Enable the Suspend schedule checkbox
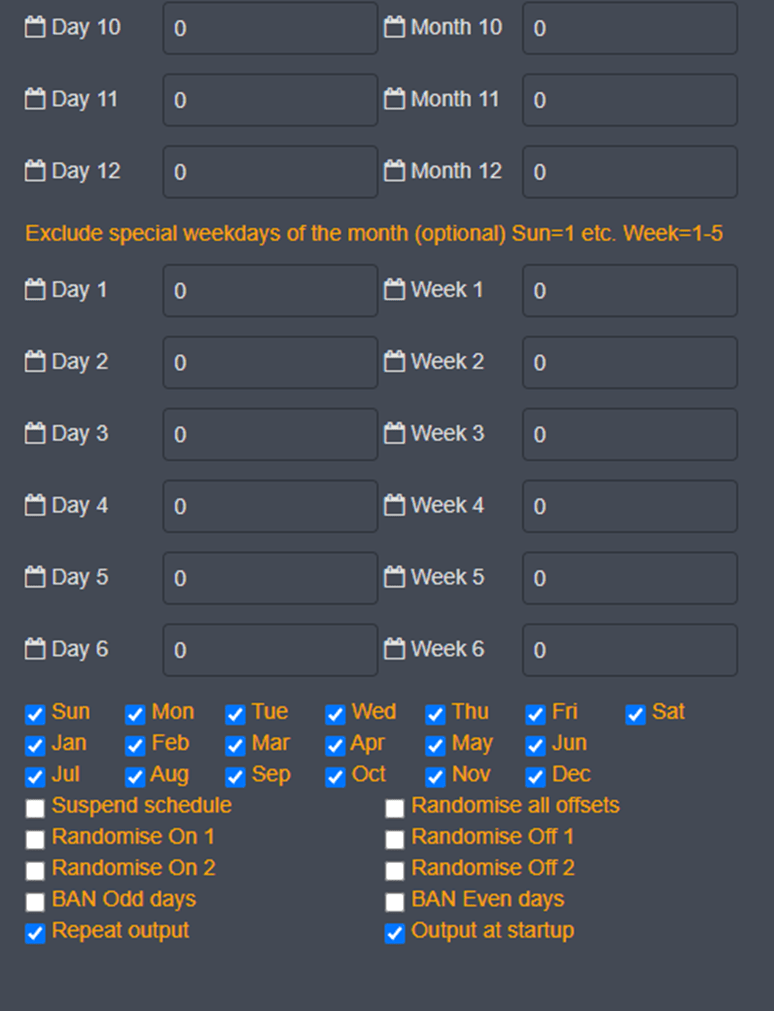This screenshot has height=1011, width=774. [x=35, y=807]
